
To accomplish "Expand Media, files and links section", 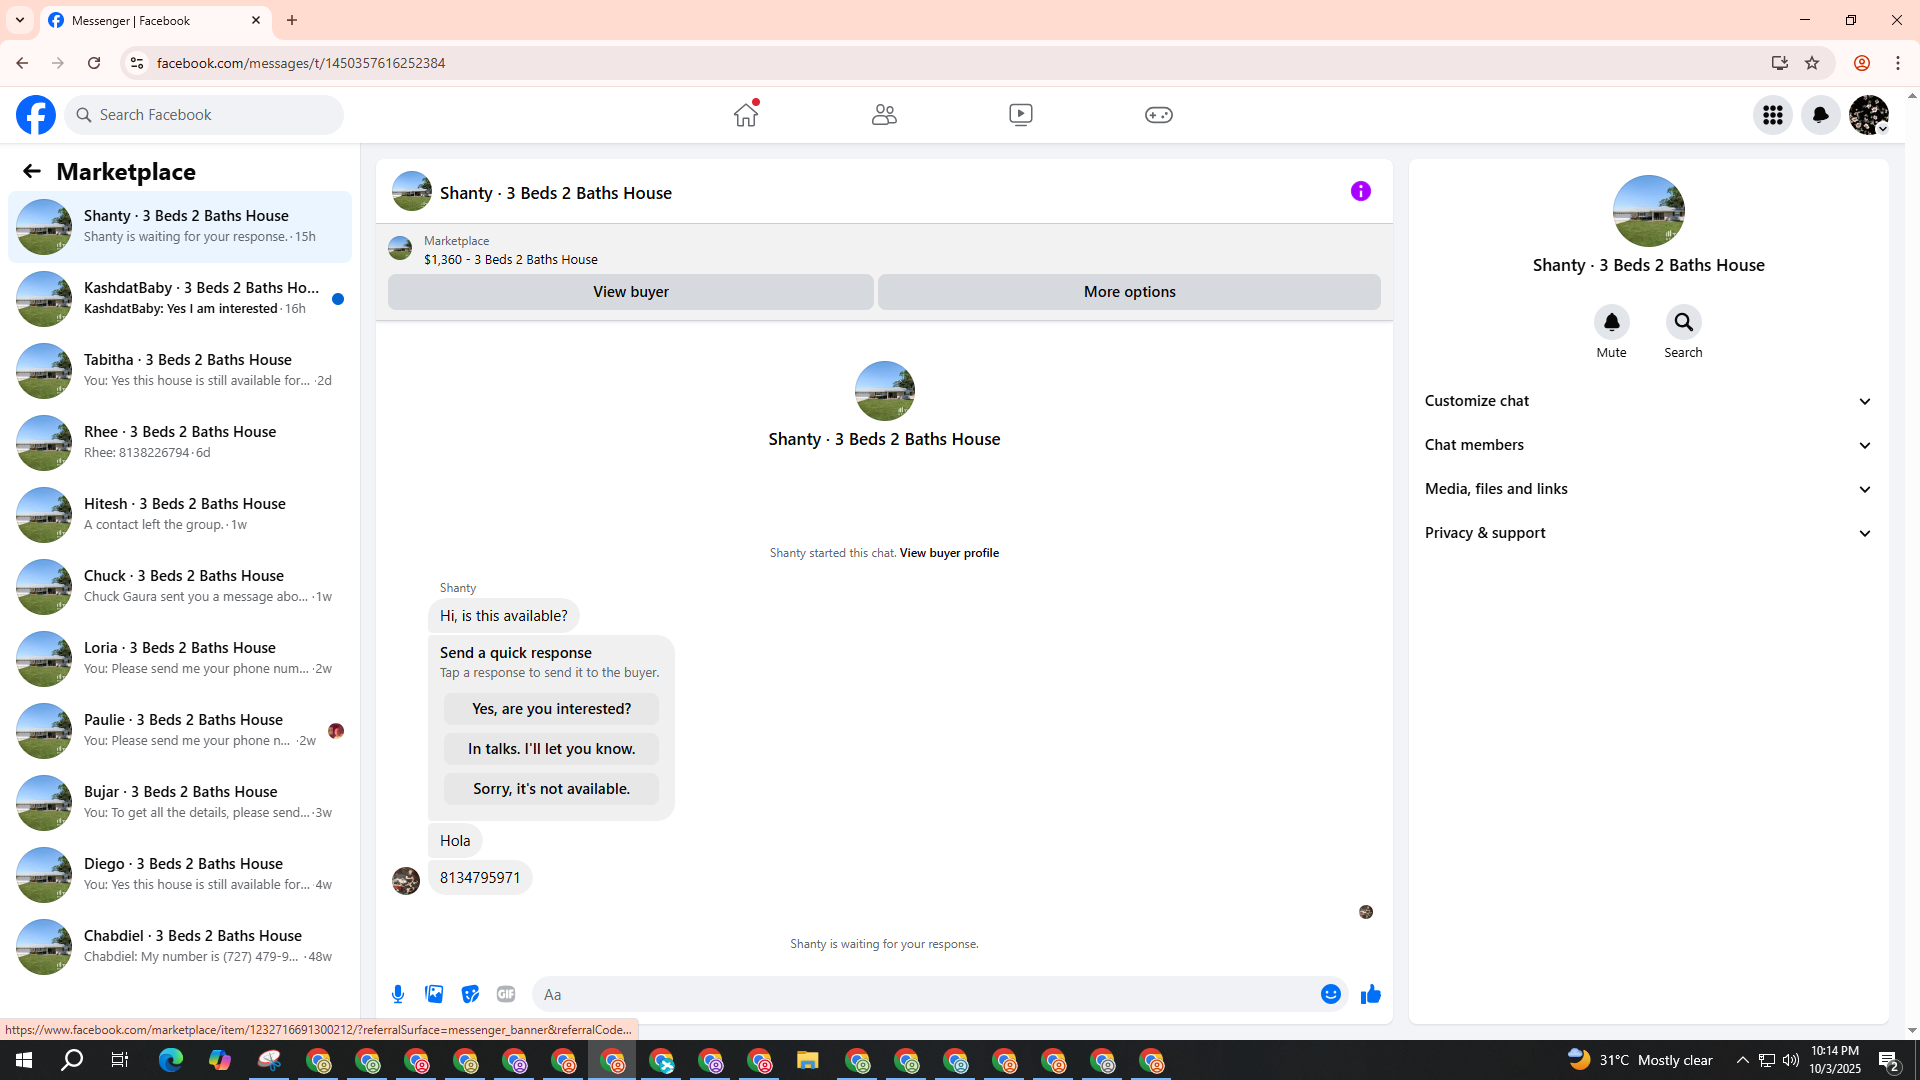I will click(x=1648, y=489).
